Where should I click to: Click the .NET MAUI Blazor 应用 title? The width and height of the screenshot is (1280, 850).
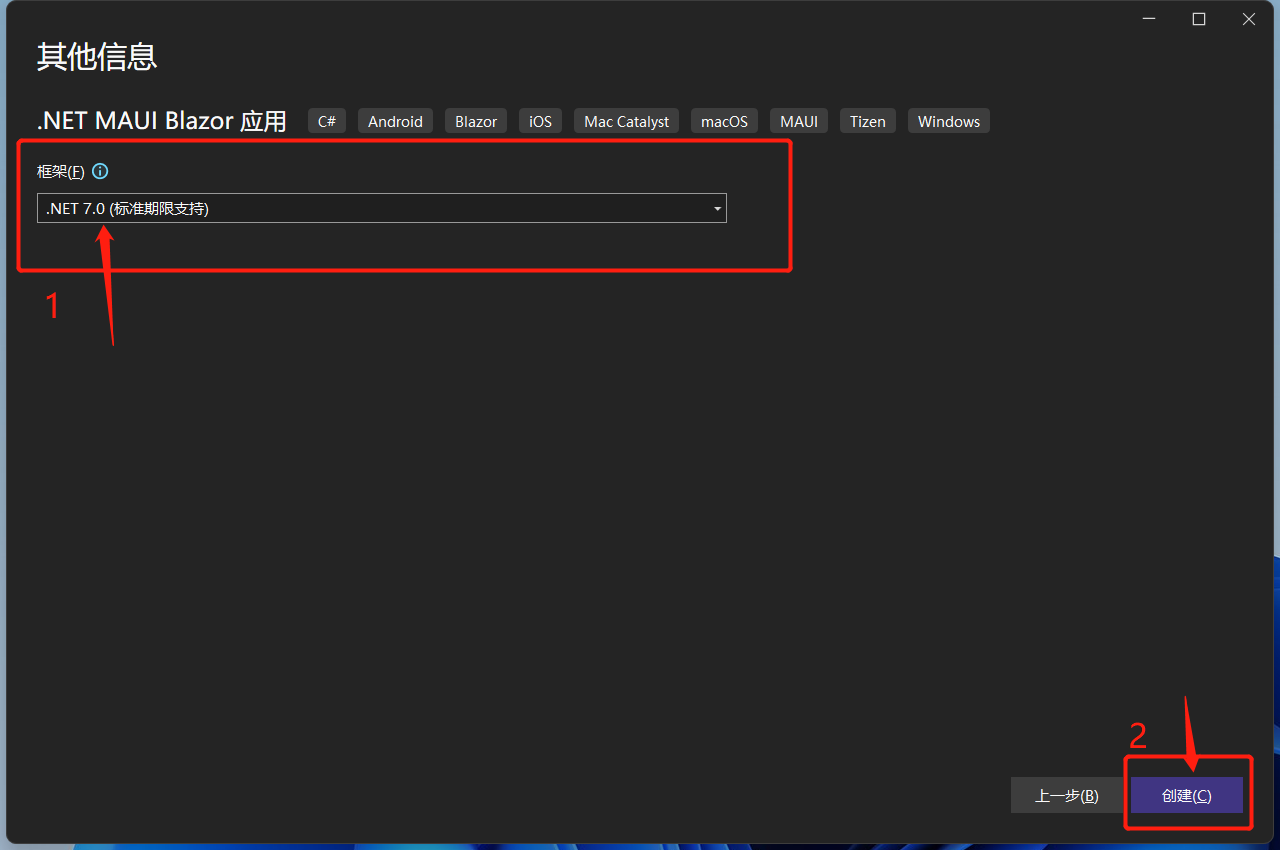point(162,121)
